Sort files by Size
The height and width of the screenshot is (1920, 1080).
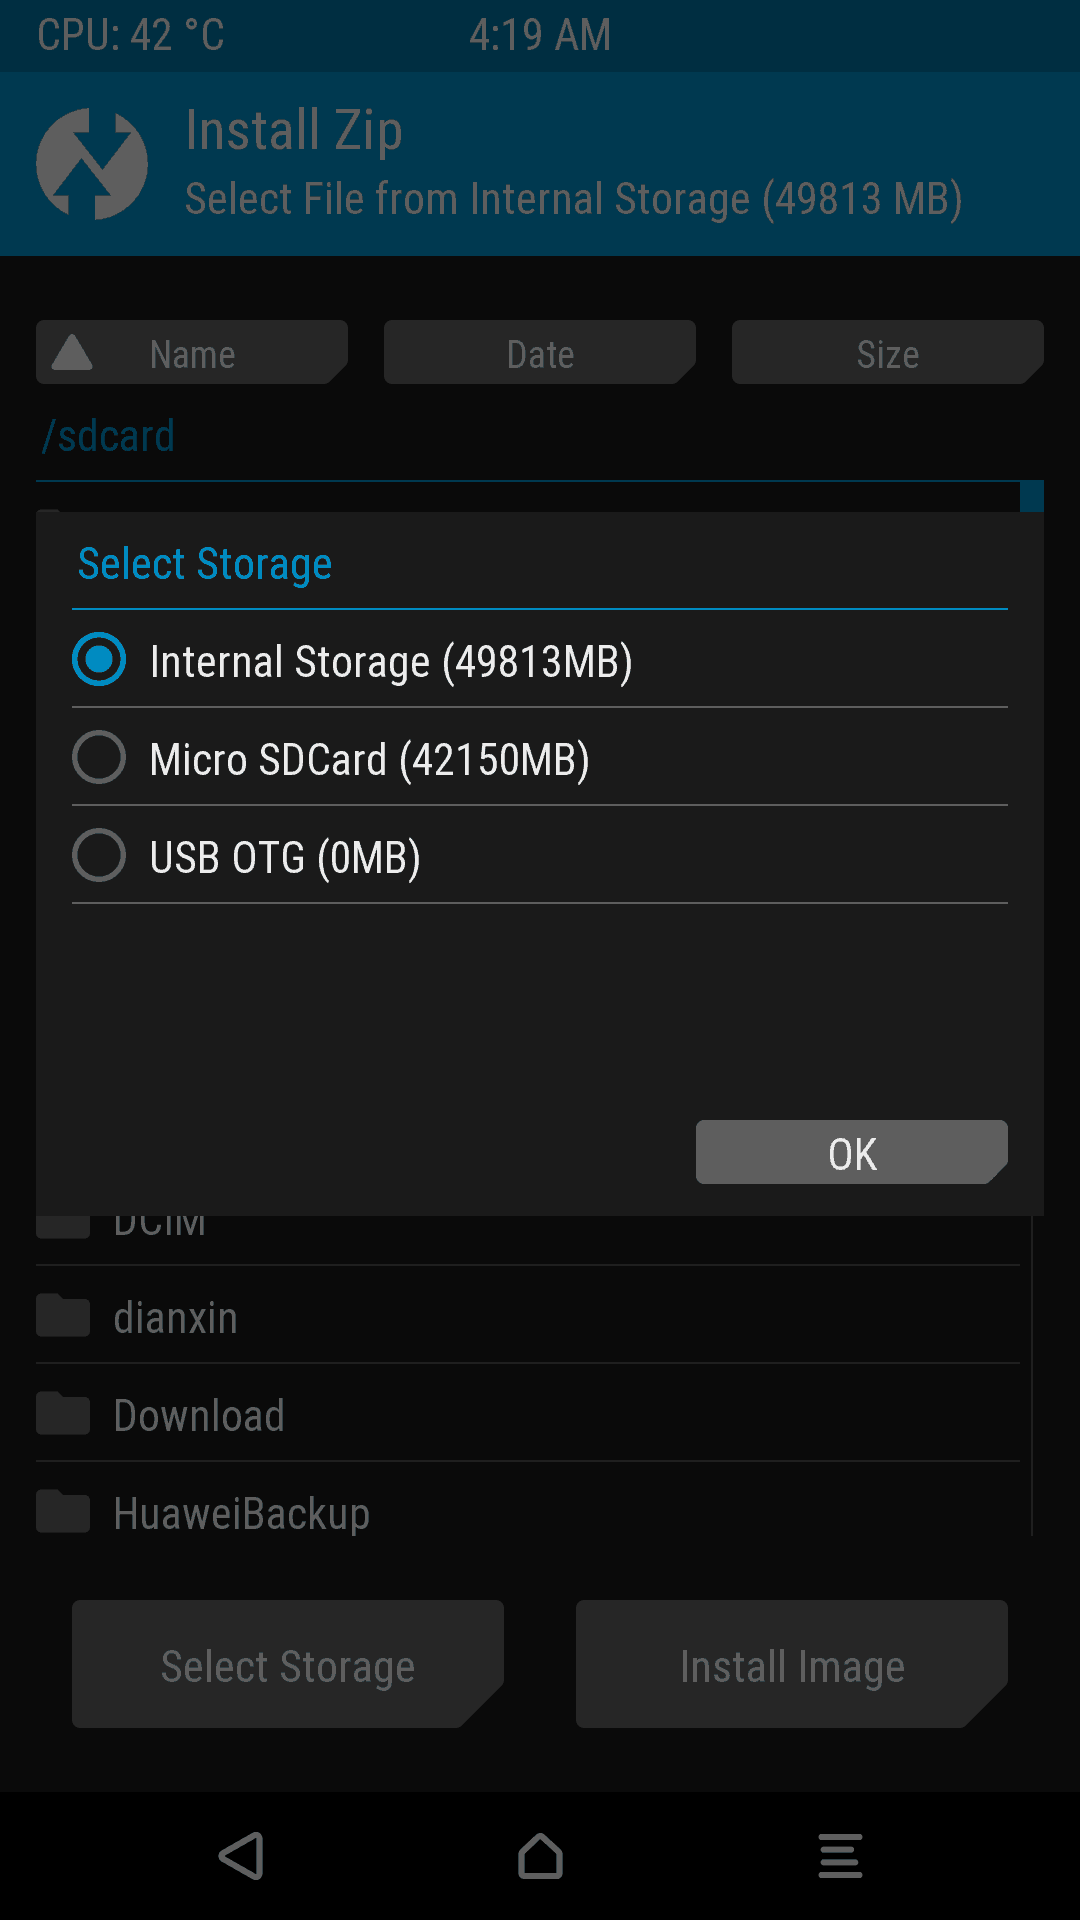888,352
